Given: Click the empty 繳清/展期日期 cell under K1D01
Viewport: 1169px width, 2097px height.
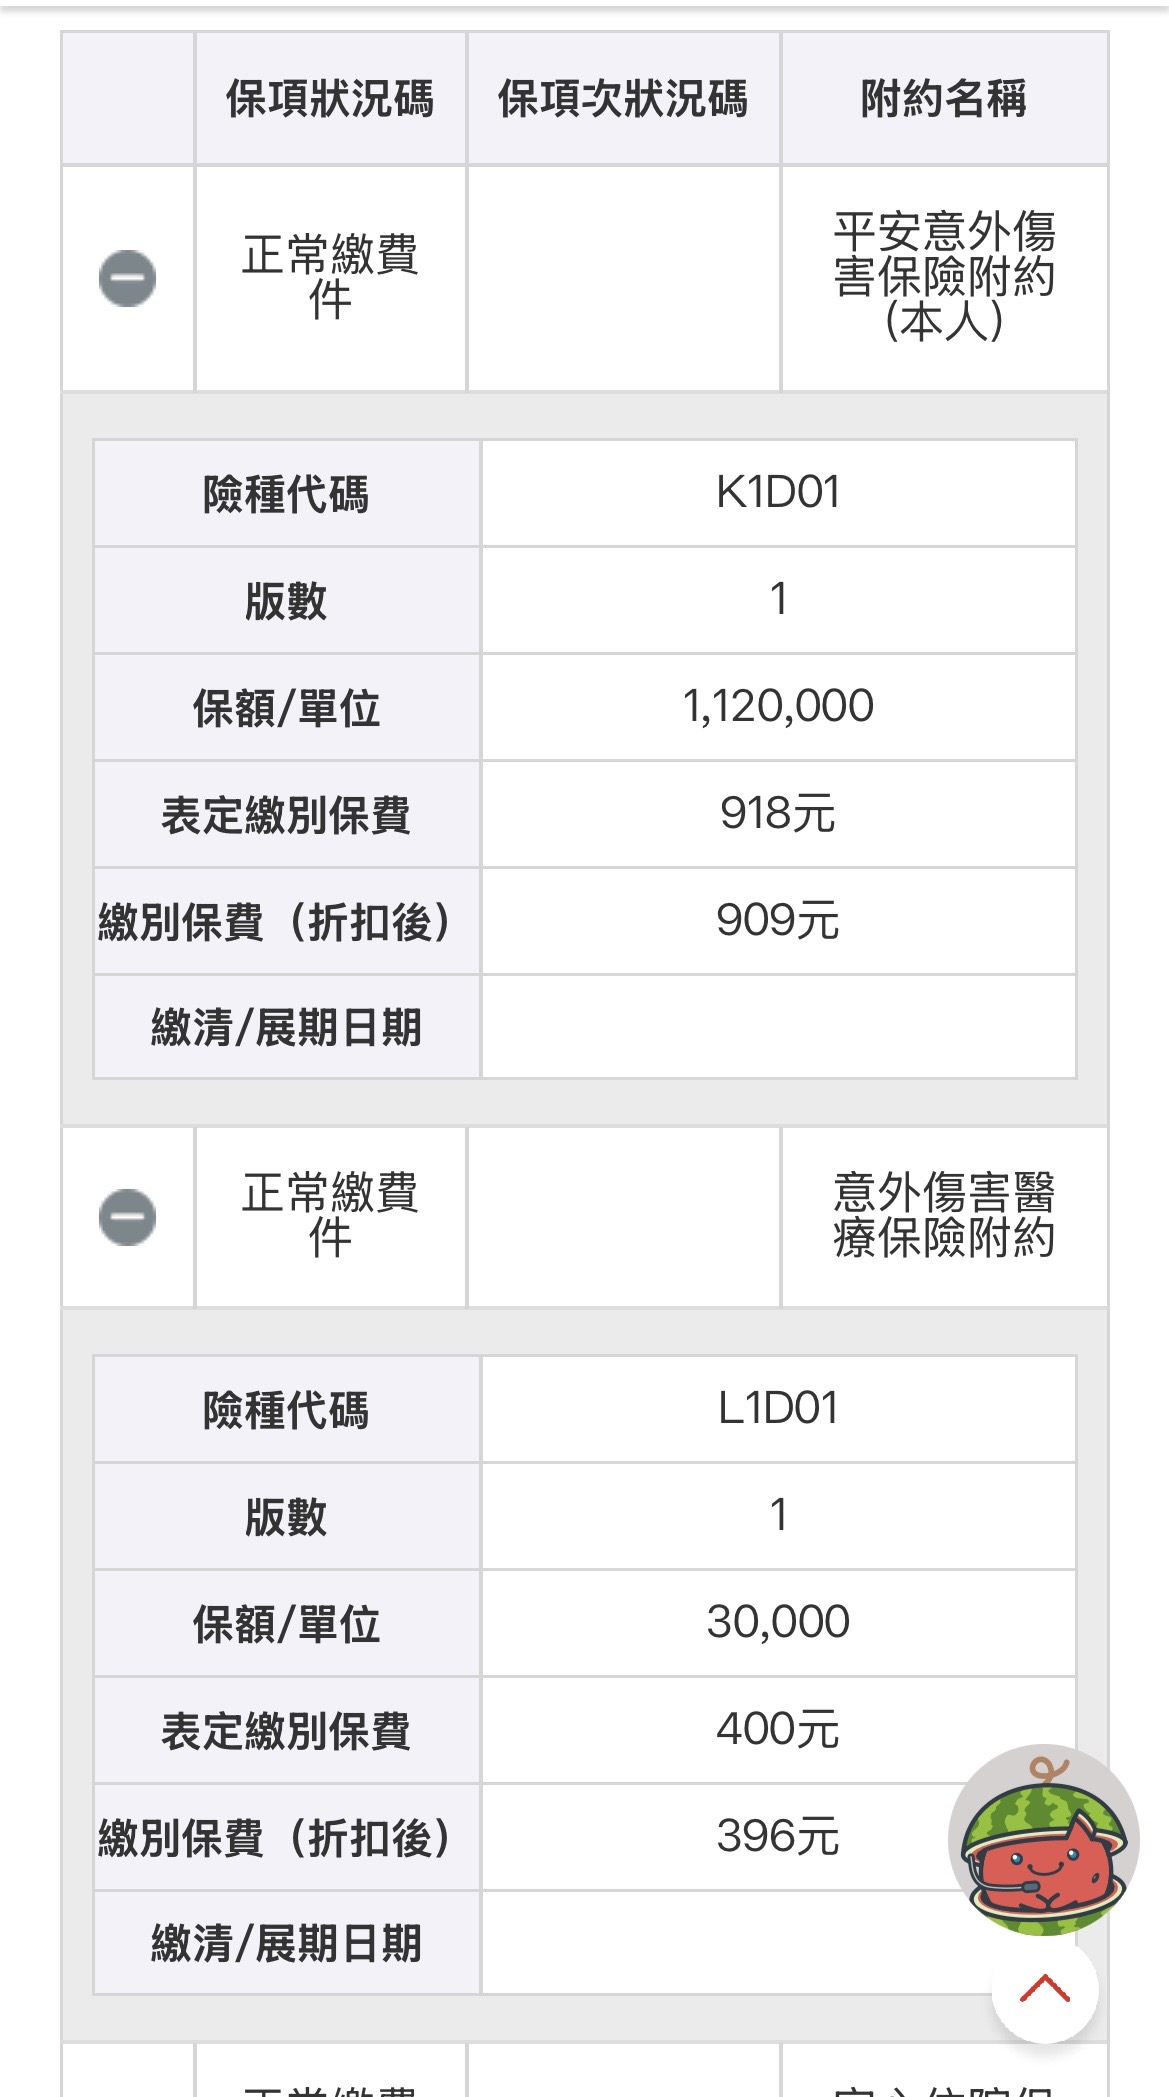Looking at the screenshot, I should [778, 1027].
